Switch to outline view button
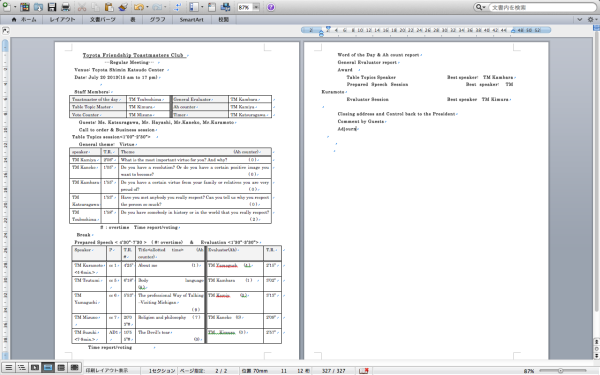This screenshot has width=600, height=375. (x=22, y=368)
